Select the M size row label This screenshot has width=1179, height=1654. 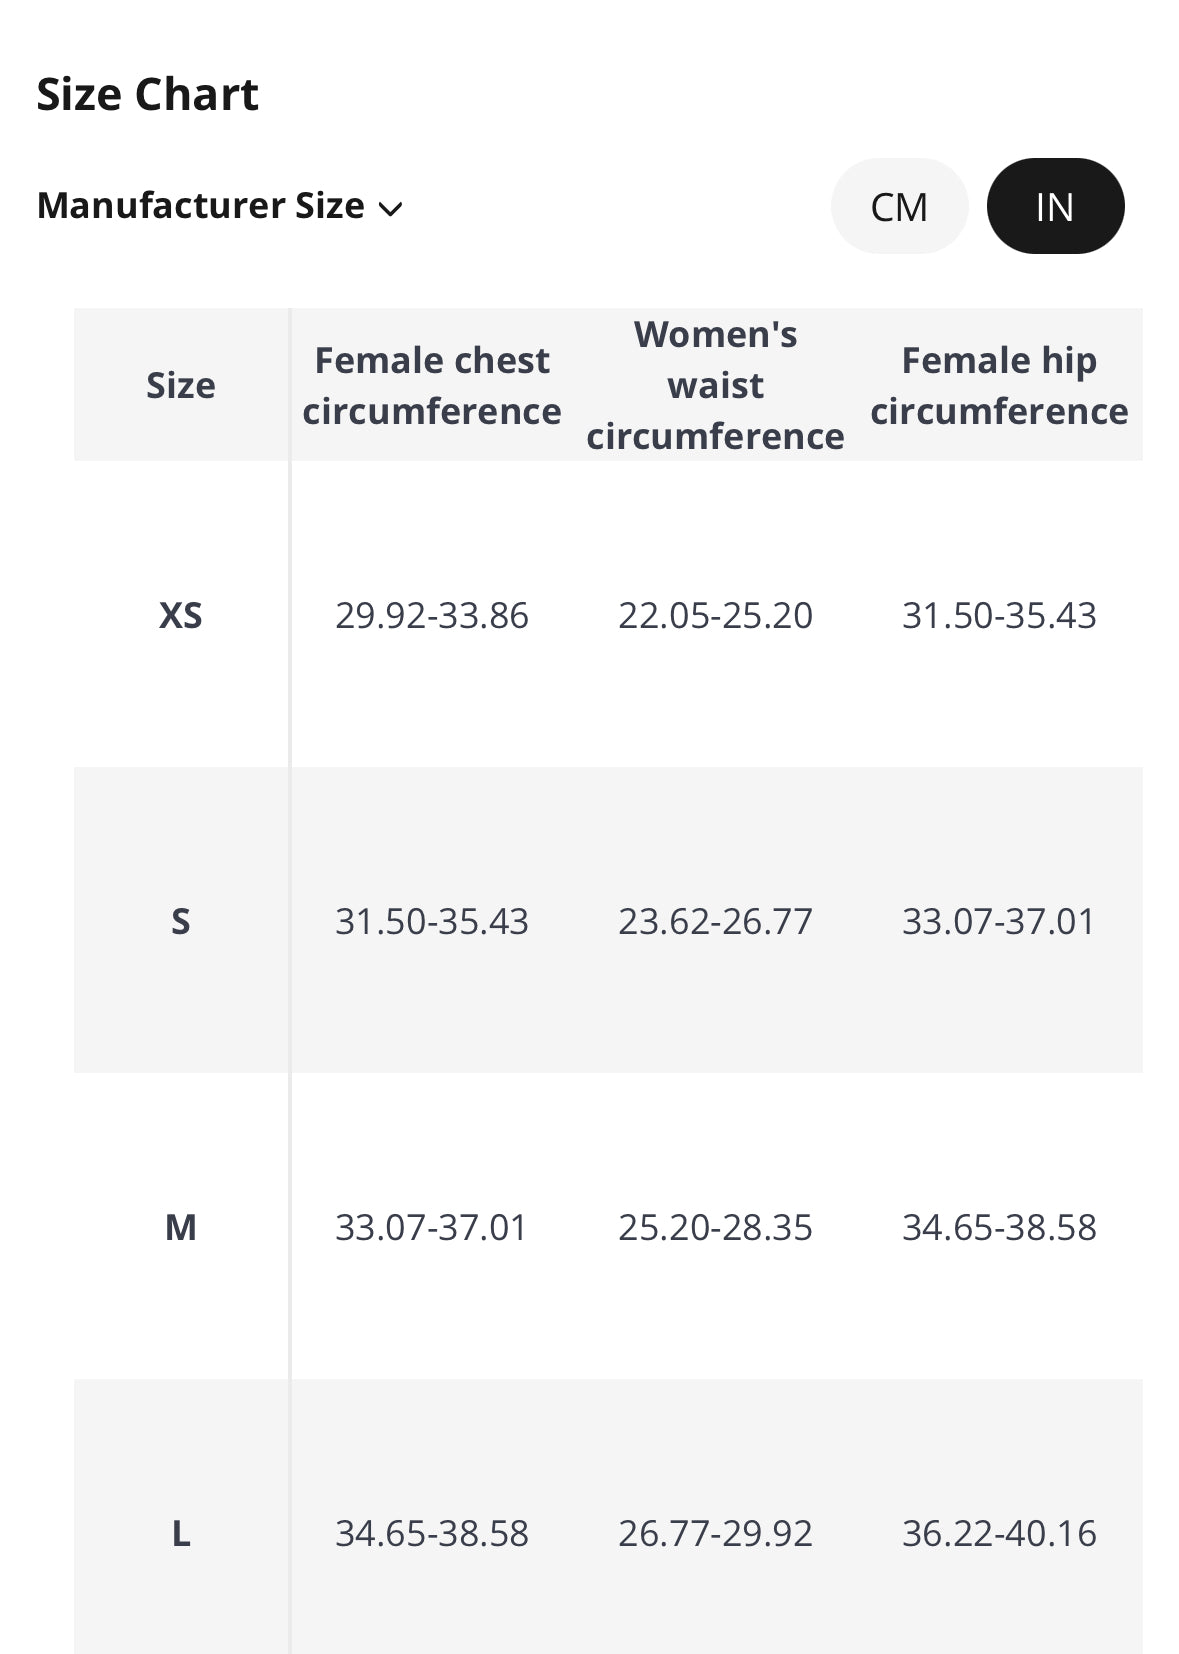pos(181,1227)
